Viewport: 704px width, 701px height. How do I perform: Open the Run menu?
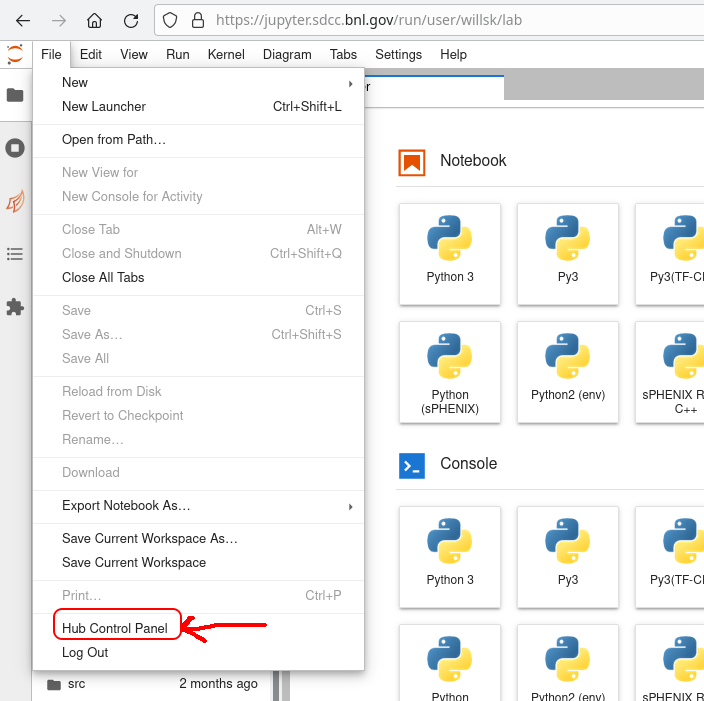[178, 54]
